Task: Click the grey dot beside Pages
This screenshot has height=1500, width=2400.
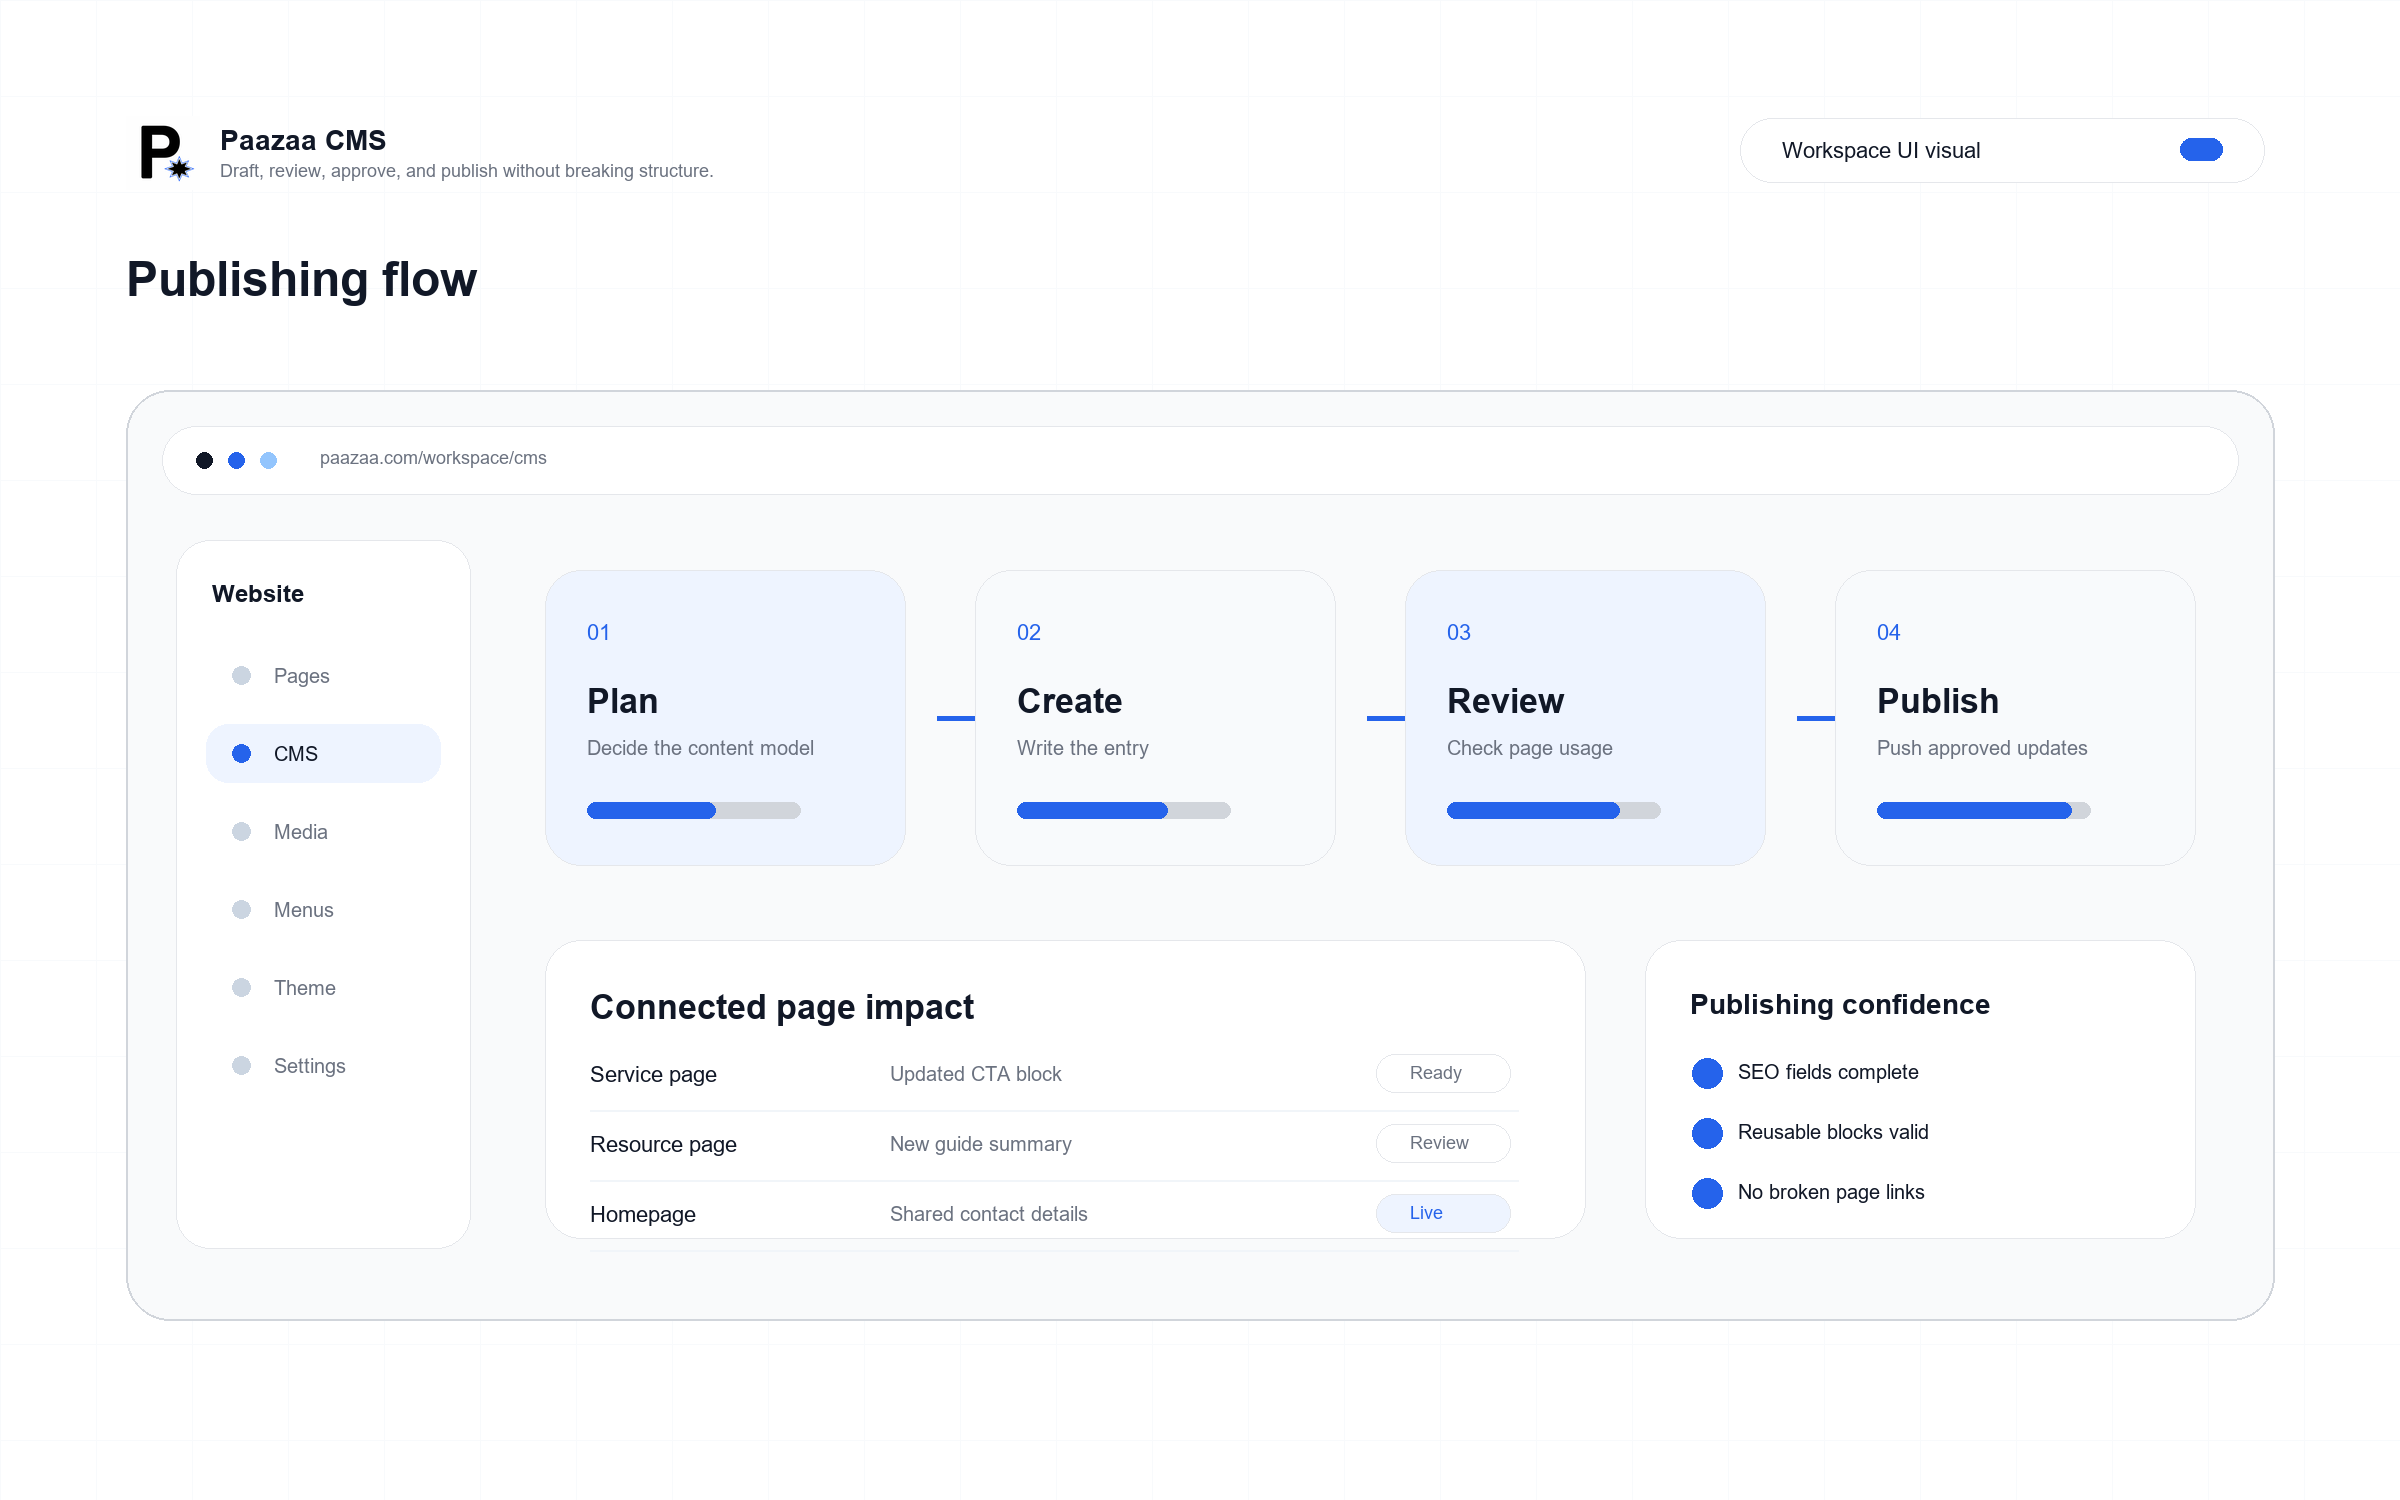Action: coord(242,676)
